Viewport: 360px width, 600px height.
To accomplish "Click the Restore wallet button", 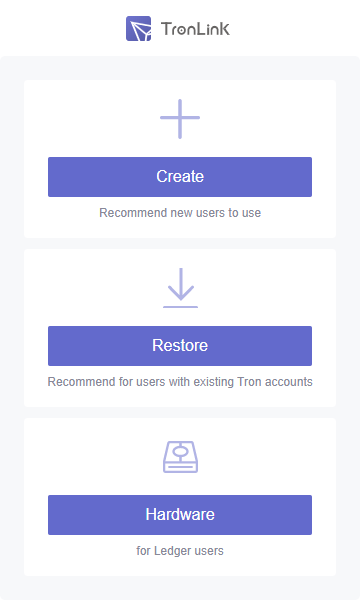I will 180,346.
